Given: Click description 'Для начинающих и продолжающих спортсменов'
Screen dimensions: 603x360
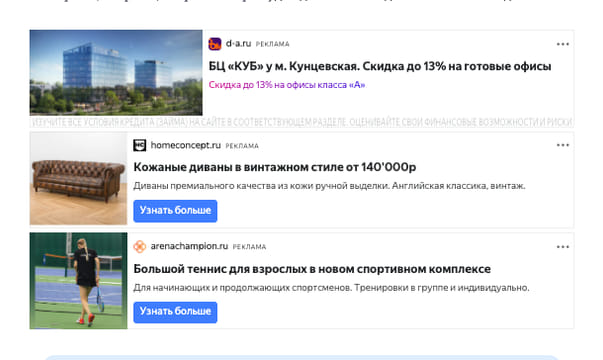Looking at the screenshot, I should [331, 288].
